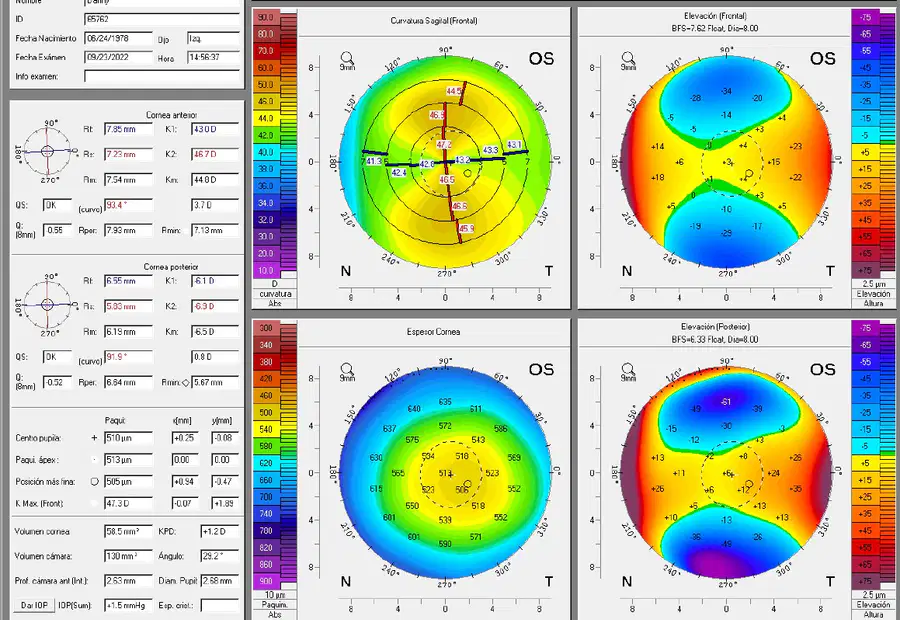Viewport: 900px width, 620px height.
Task: Click the circle symbol beside Posición más fina
Action: tap(95, 482)
